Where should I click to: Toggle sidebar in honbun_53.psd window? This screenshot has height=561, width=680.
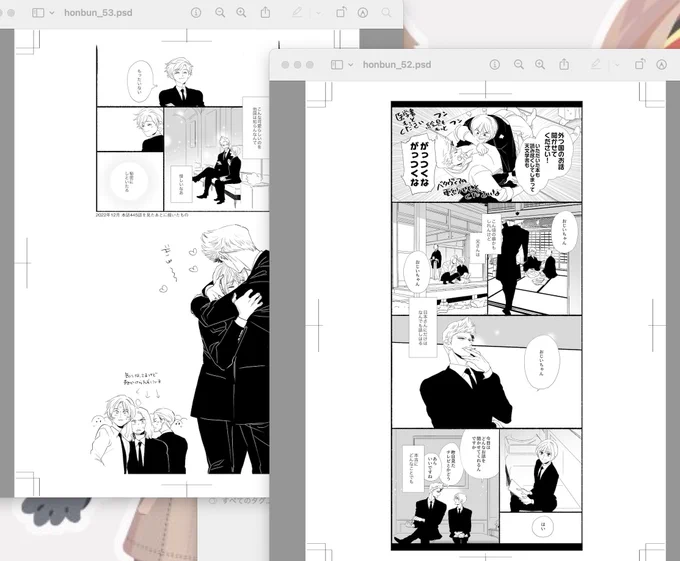[x=38, y=13]
